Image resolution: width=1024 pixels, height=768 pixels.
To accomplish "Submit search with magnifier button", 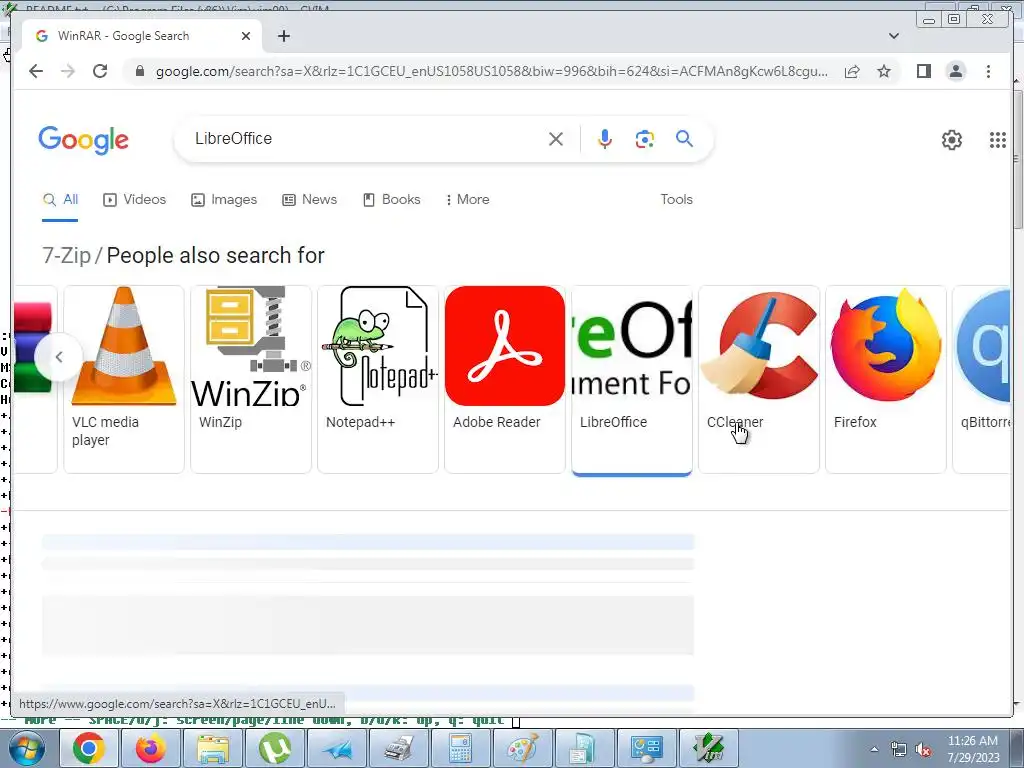I will (684, 138).
